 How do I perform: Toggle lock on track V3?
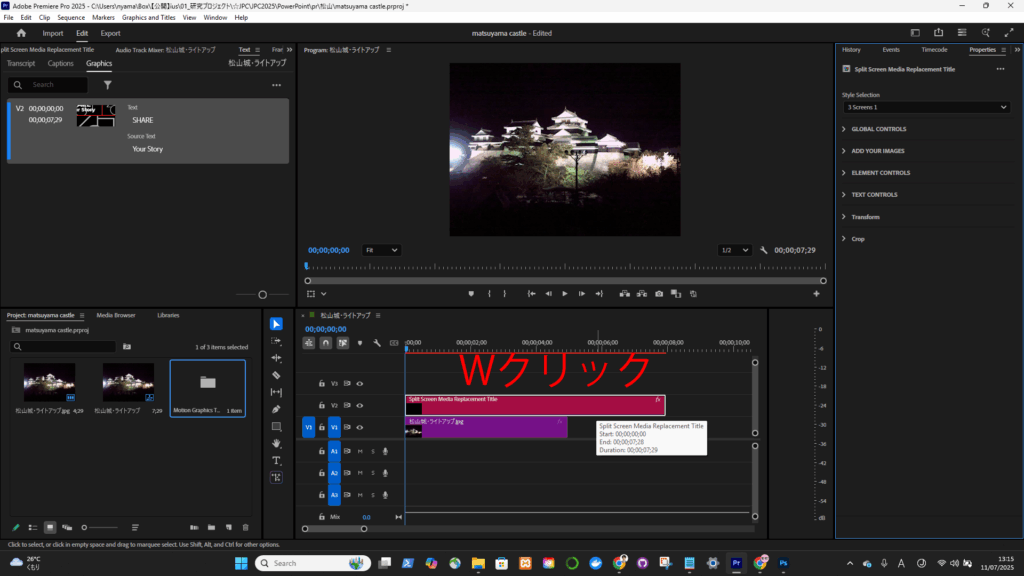tap(321, 383)
